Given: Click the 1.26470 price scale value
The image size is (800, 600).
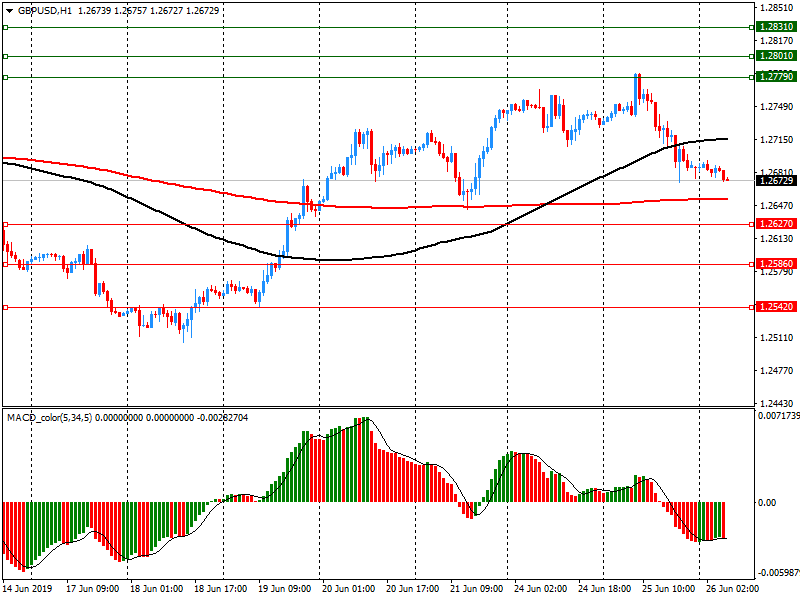Looking at the screenshot, I should (x=777, y=206).
